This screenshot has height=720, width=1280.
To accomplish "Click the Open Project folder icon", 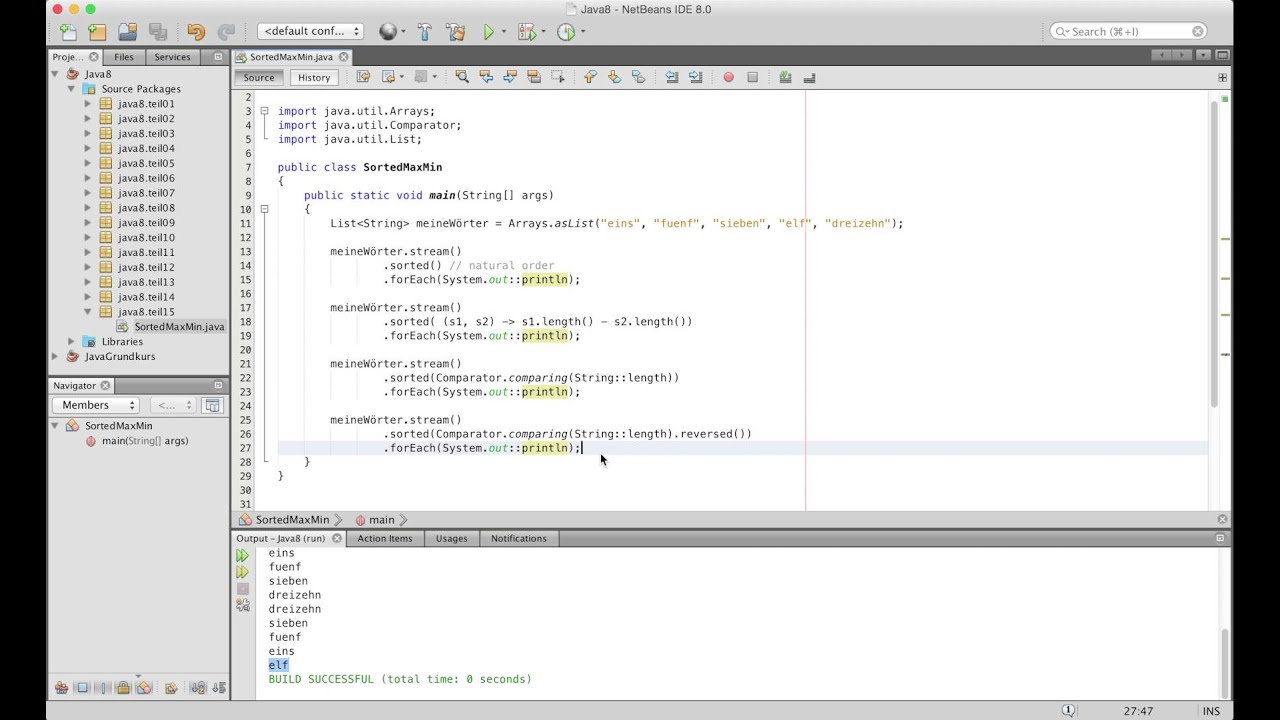I will pyautogui.click(x=127, y=32).
